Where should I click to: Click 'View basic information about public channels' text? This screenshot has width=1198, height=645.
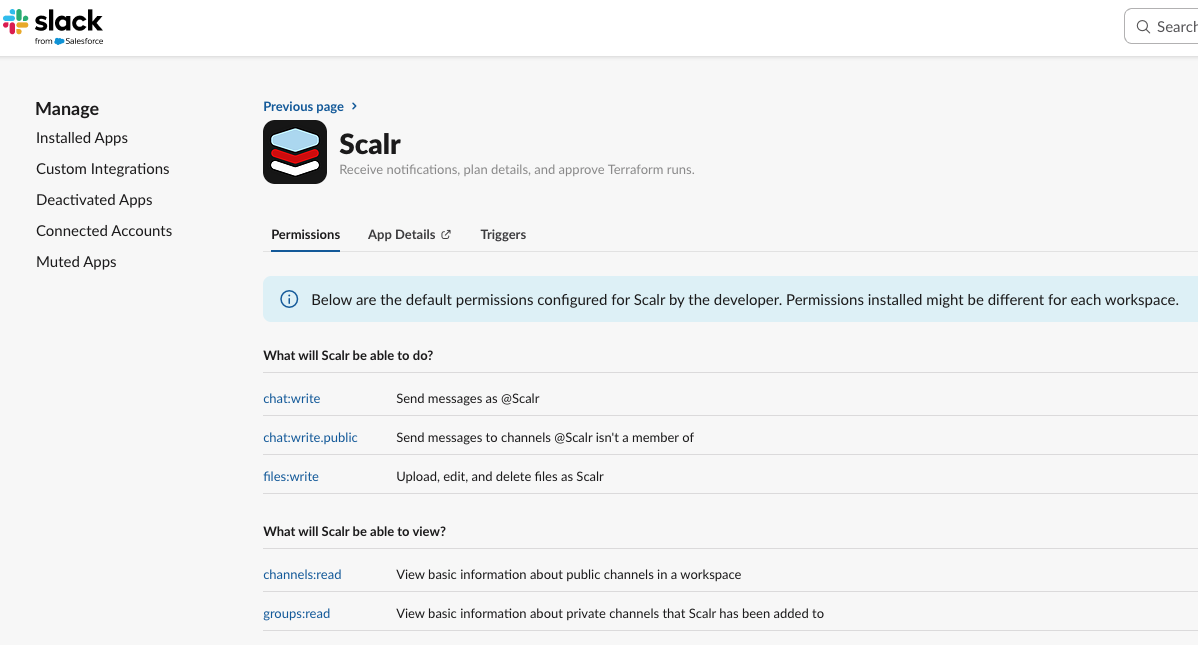(x=568, y=574)
